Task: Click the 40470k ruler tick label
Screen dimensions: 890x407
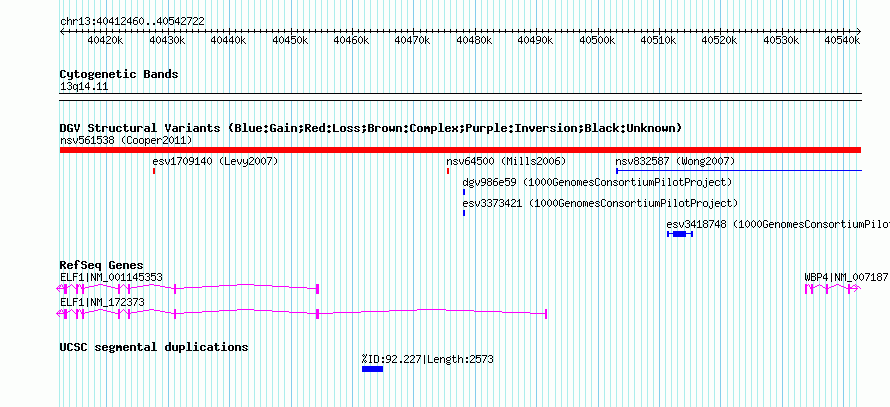Action: [412, 40]
